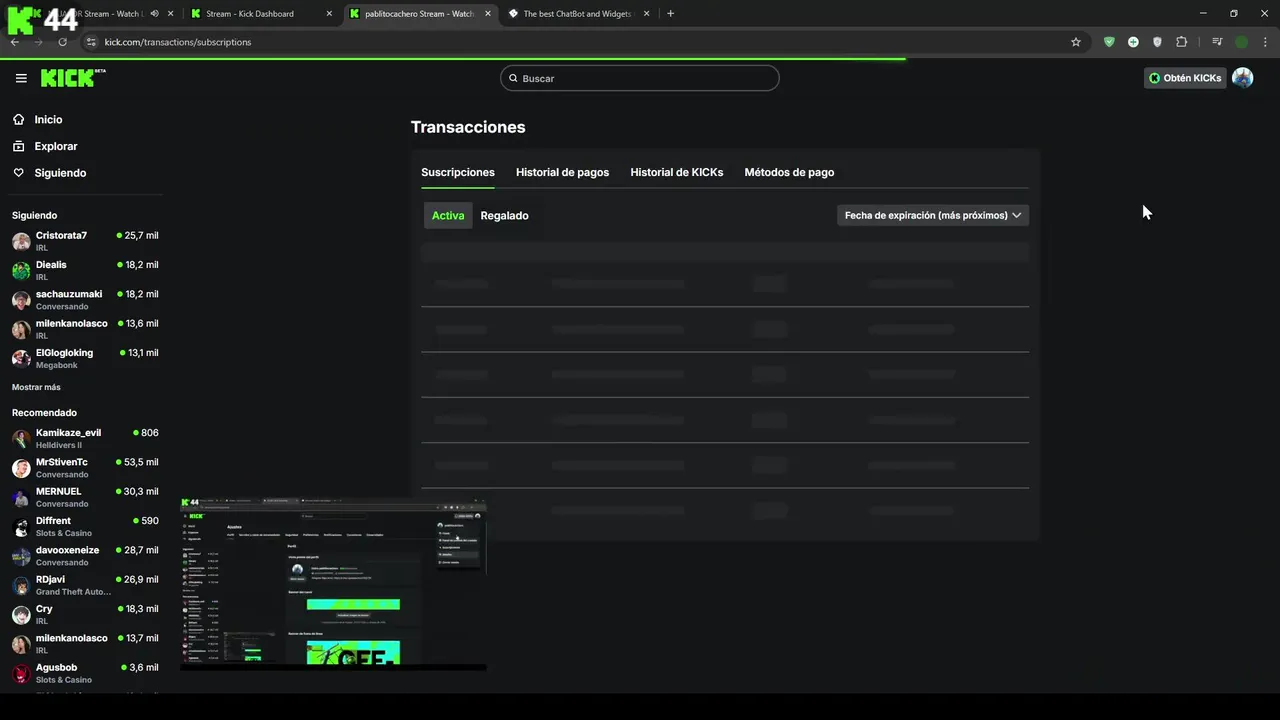Expand the Fecha de expiración sort dropdown
Image resolution: width=1280 pixels, height=720 pixels.
point(933,215)
